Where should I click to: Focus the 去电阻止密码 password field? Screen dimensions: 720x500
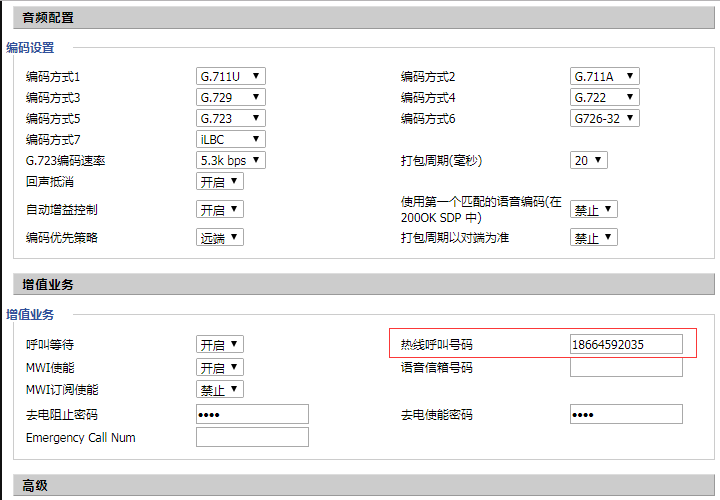coord(252,414)
